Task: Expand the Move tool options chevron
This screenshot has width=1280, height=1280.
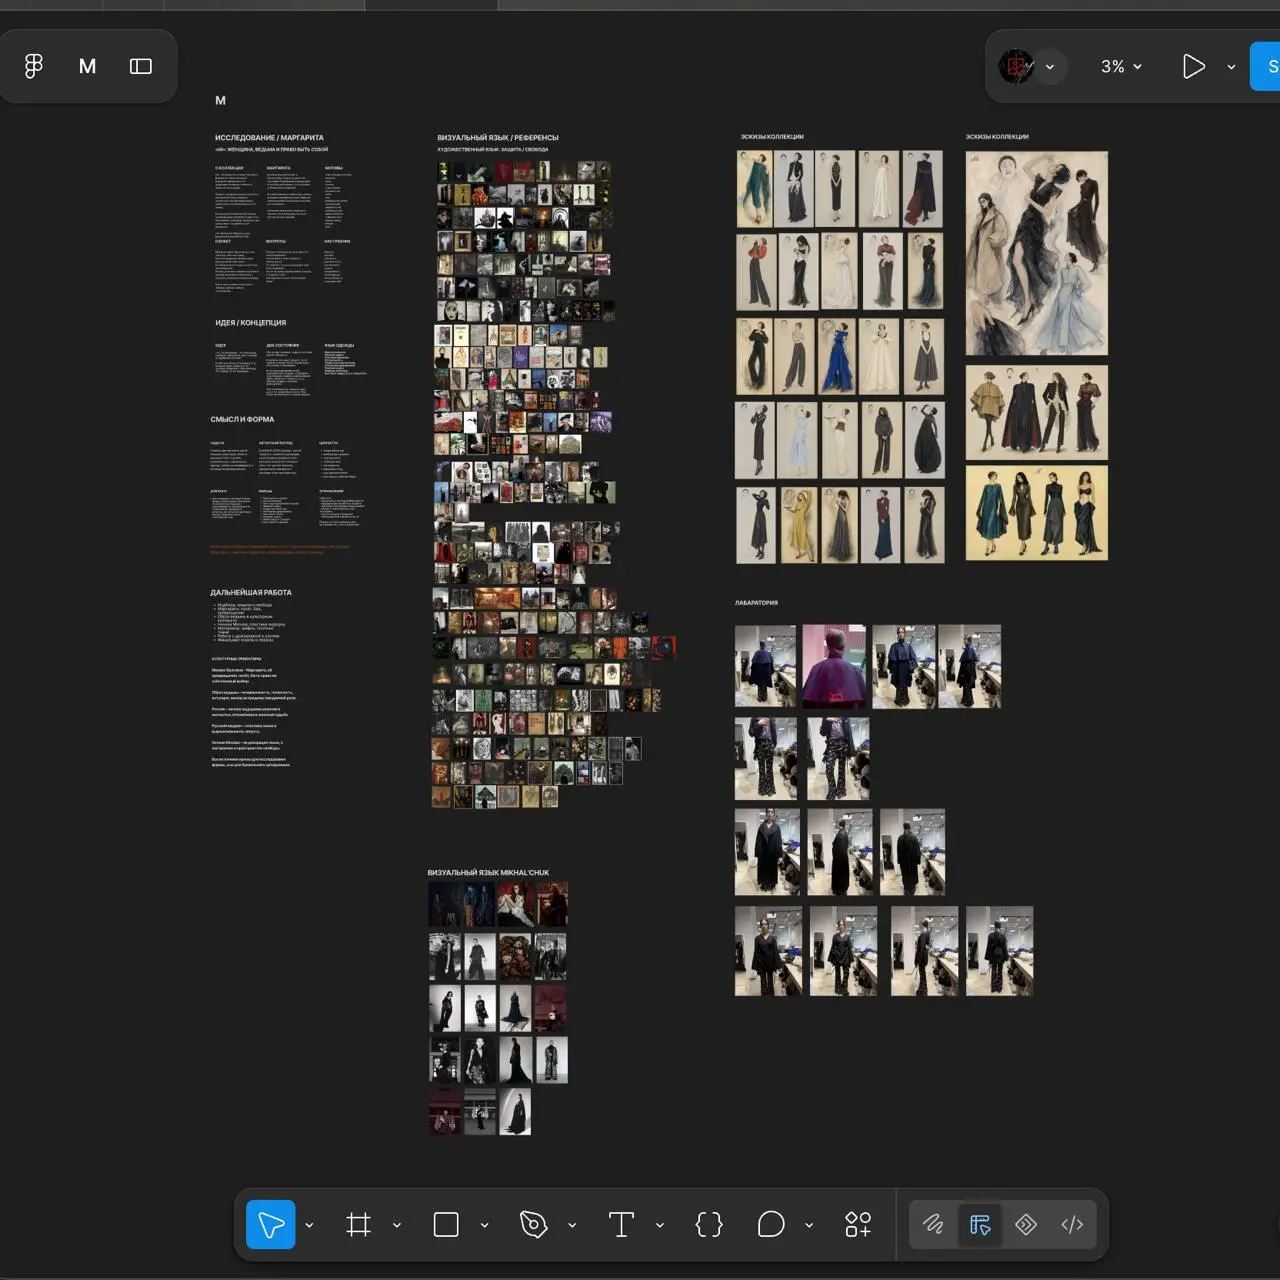Action: [x=309, y=1225]
